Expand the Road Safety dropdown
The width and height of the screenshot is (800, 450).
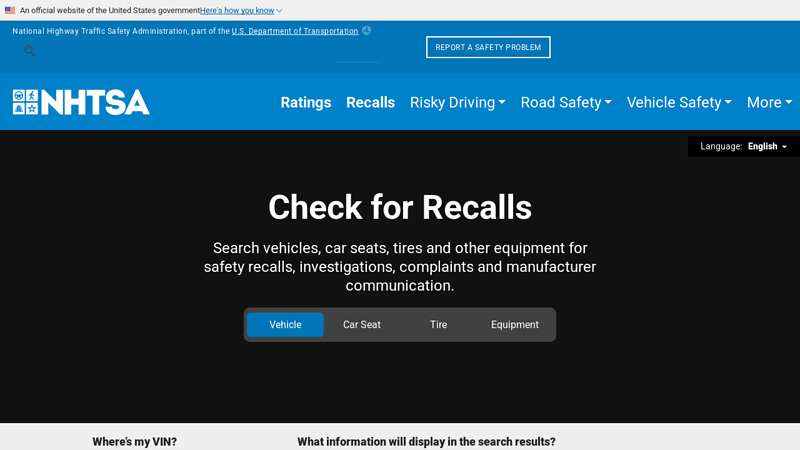[x=566, y=103]
